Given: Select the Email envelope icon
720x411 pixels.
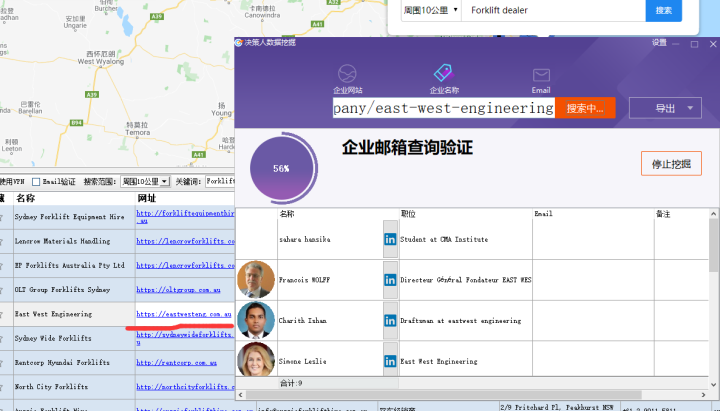Looking at the screenshot, I should click(x=541, y=75).
